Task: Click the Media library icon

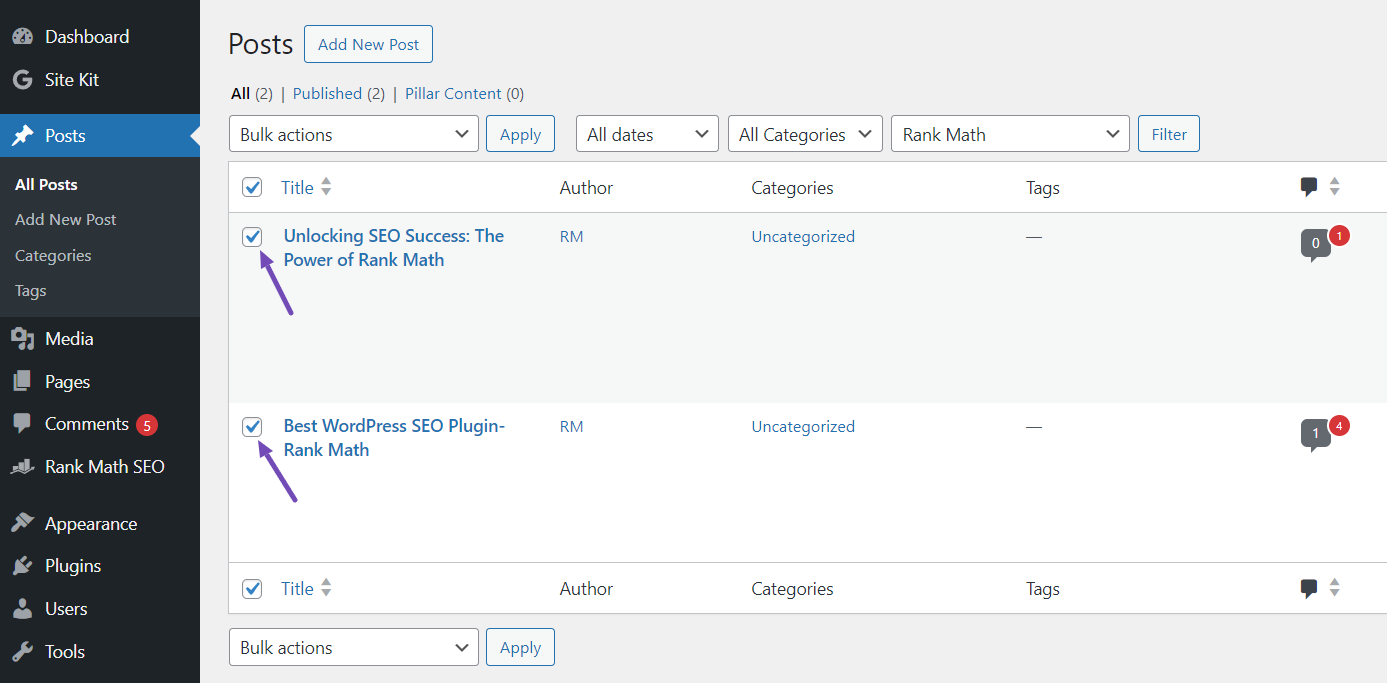Action: [22, 339]
